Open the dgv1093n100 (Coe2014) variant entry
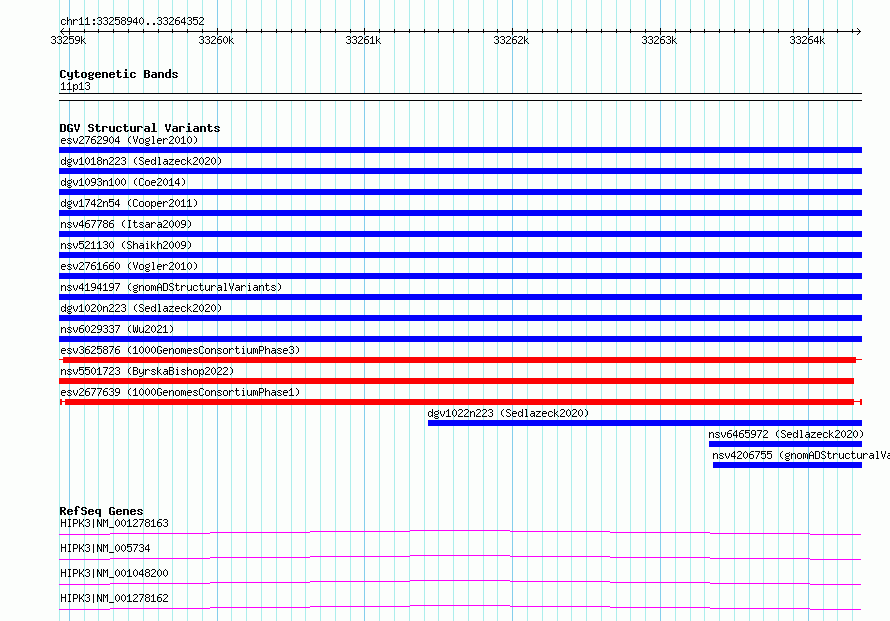 coord(123,182)
